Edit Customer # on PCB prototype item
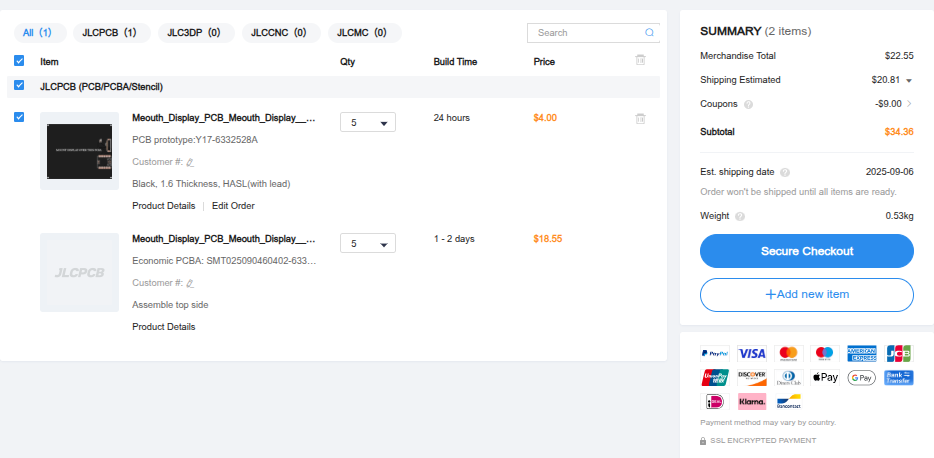Image resolution: width=934 pixels, height=458 pixels. [x=190, y=162]
